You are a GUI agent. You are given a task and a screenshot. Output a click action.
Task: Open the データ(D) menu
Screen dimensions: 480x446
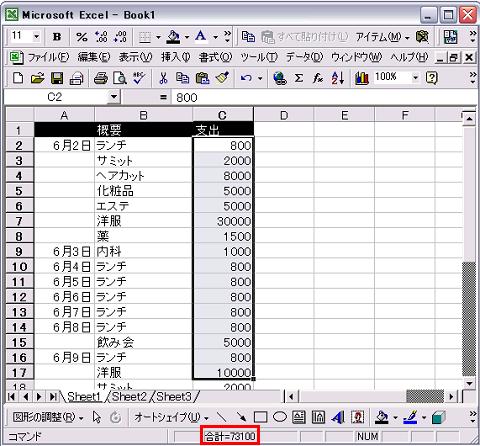pyautogui.click(x=304, y=57)
